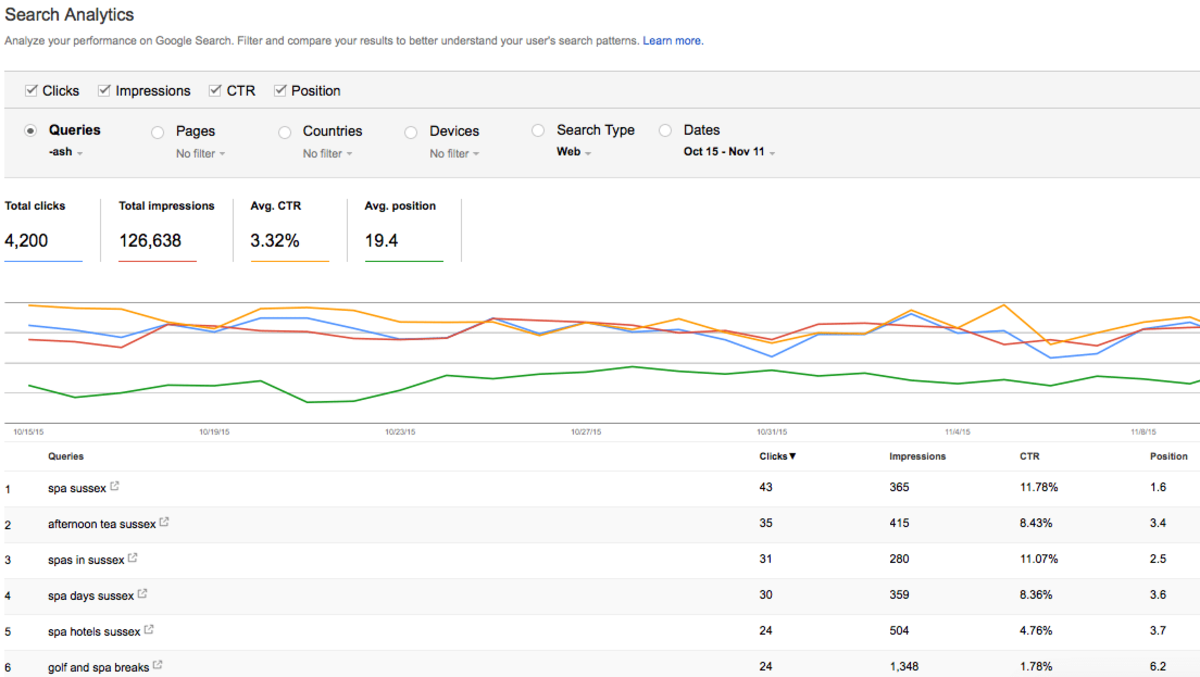Click the Learn more link
The image size is (1200, 677).
pos(672,41)
